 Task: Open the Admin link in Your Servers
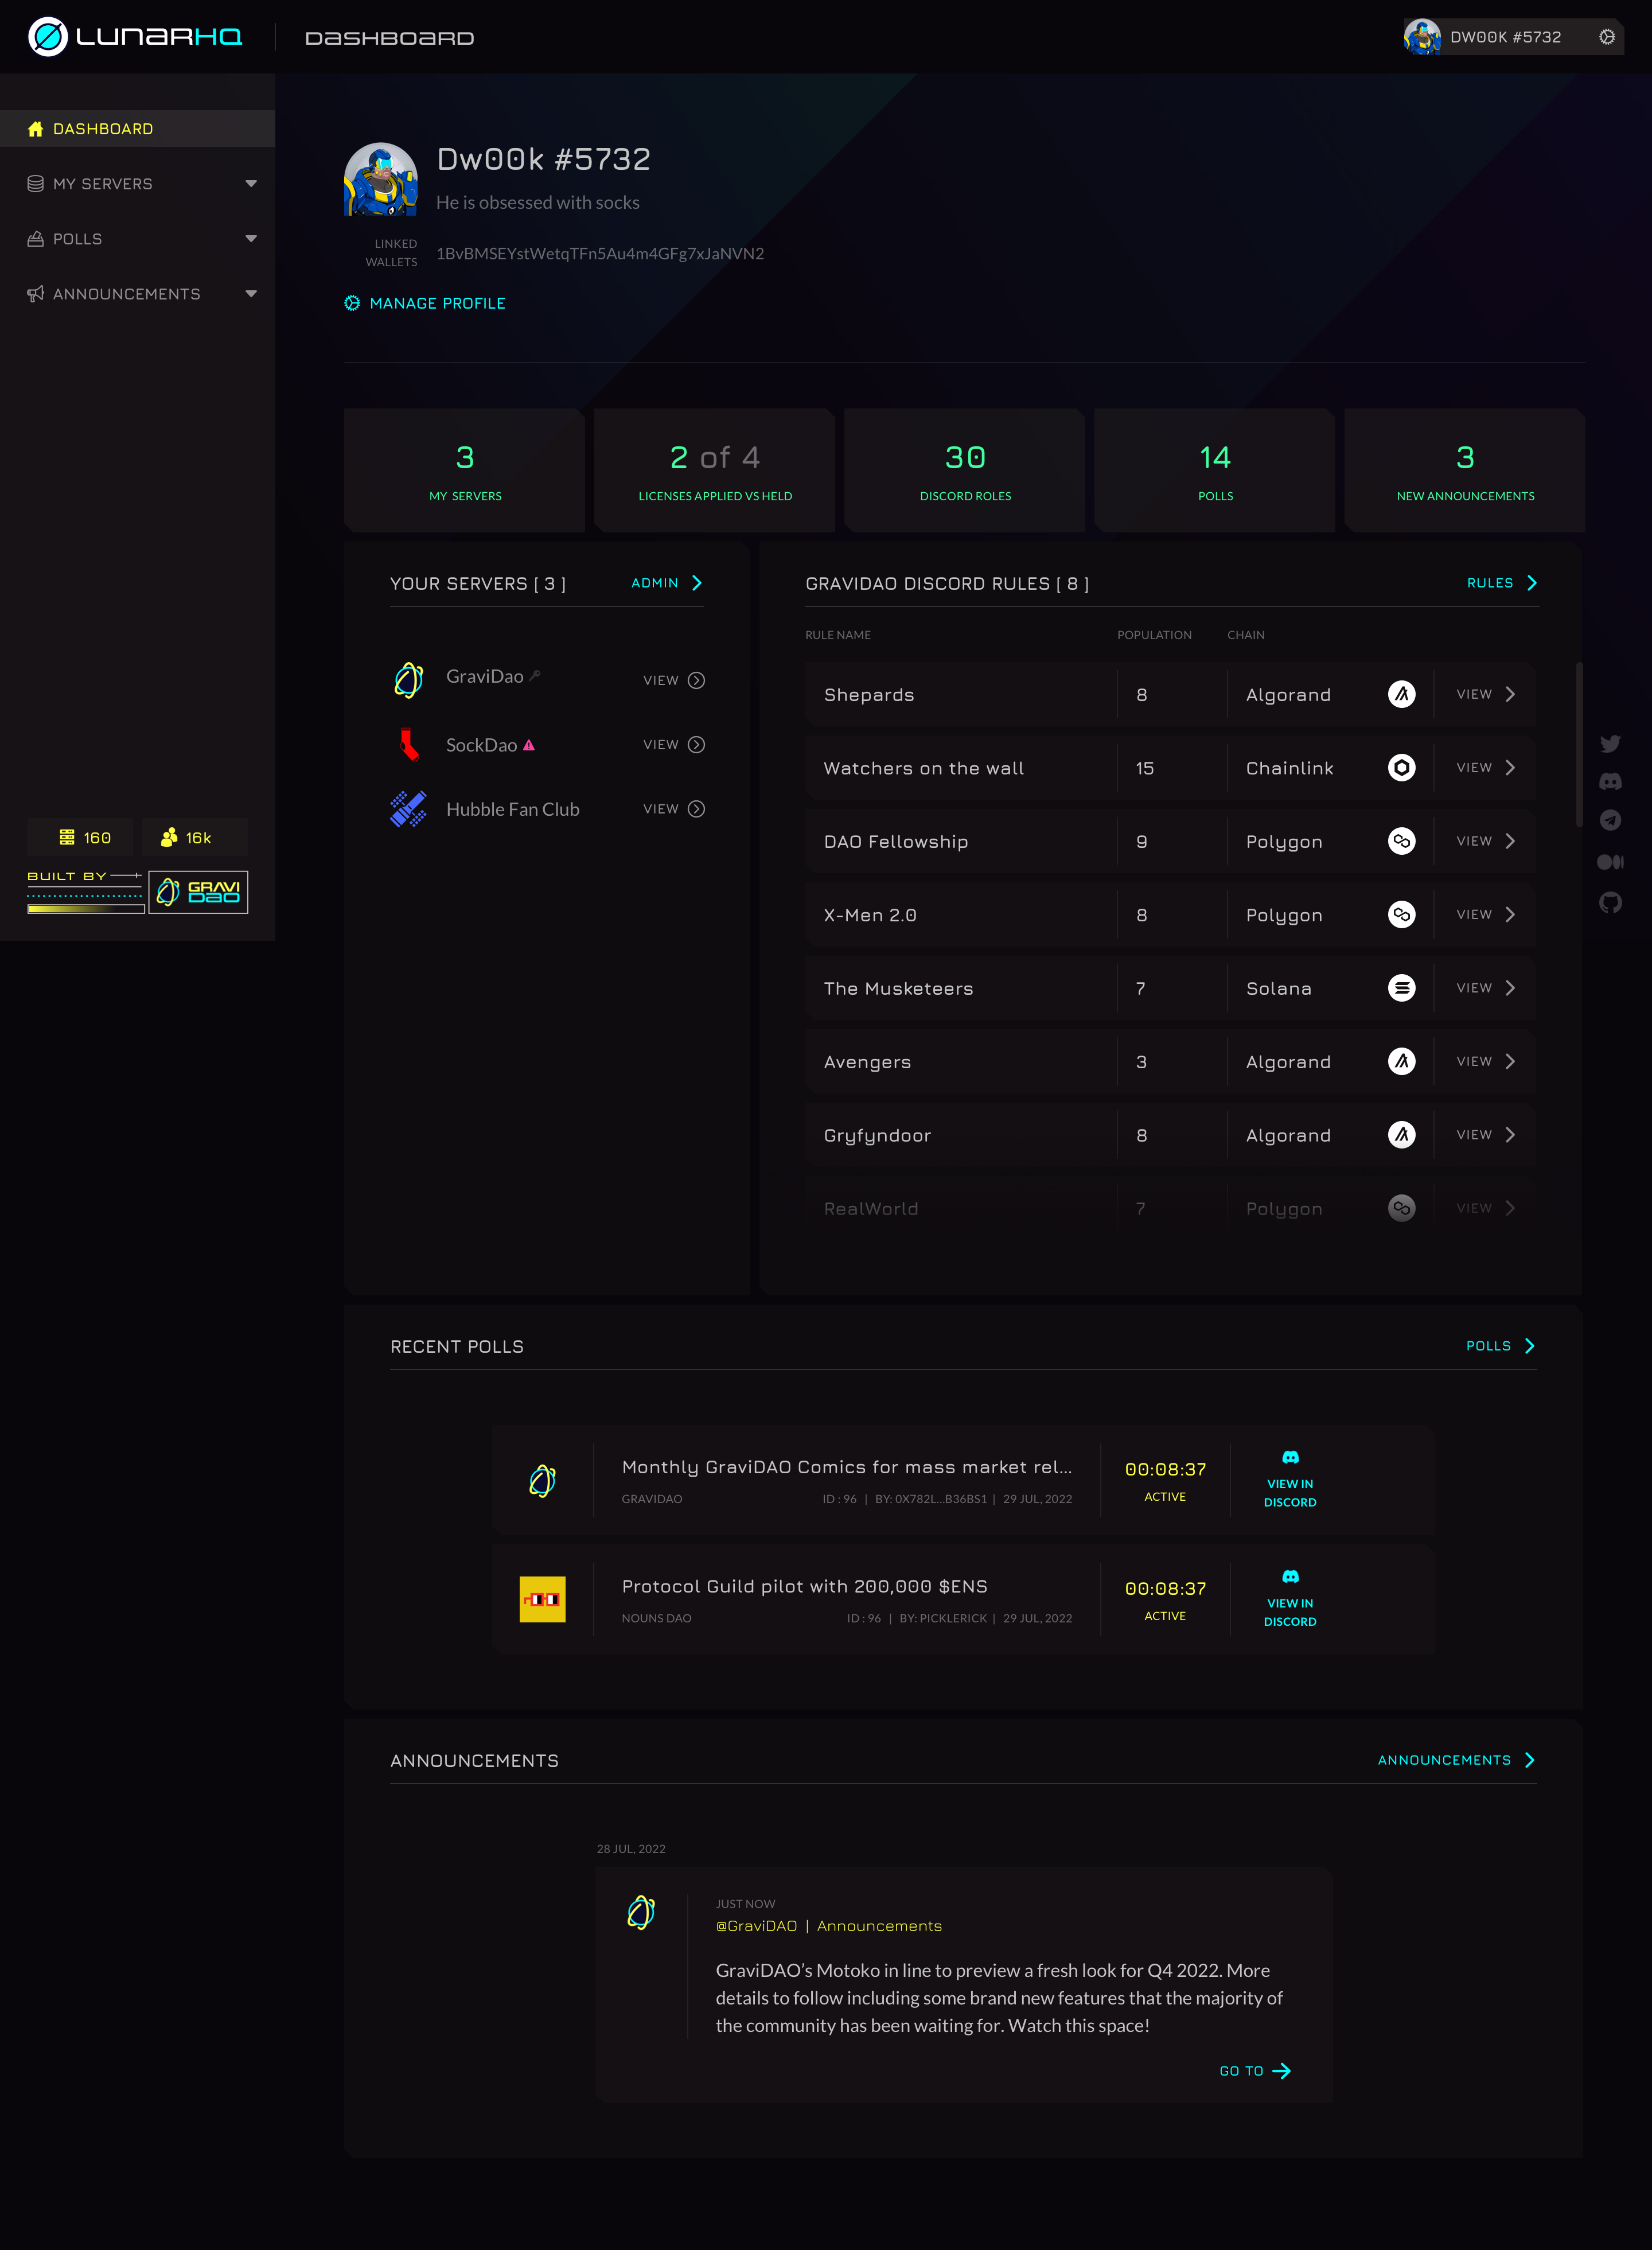[667, 583]
